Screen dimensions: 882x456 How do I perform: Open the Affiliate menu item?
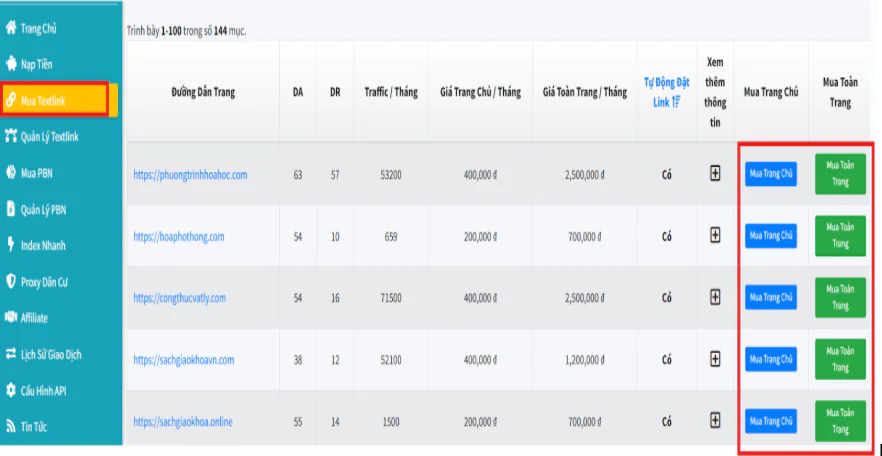click(34, 318)
